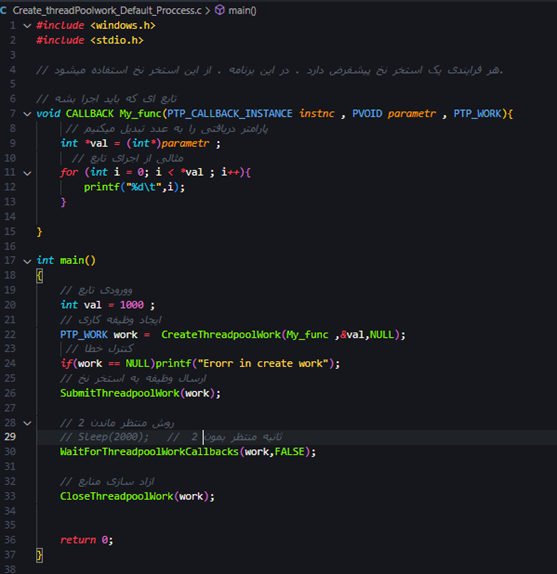The height and width of the screenshot is (574, 557).
Task: Click printf call on line 12
Action: 102,187
